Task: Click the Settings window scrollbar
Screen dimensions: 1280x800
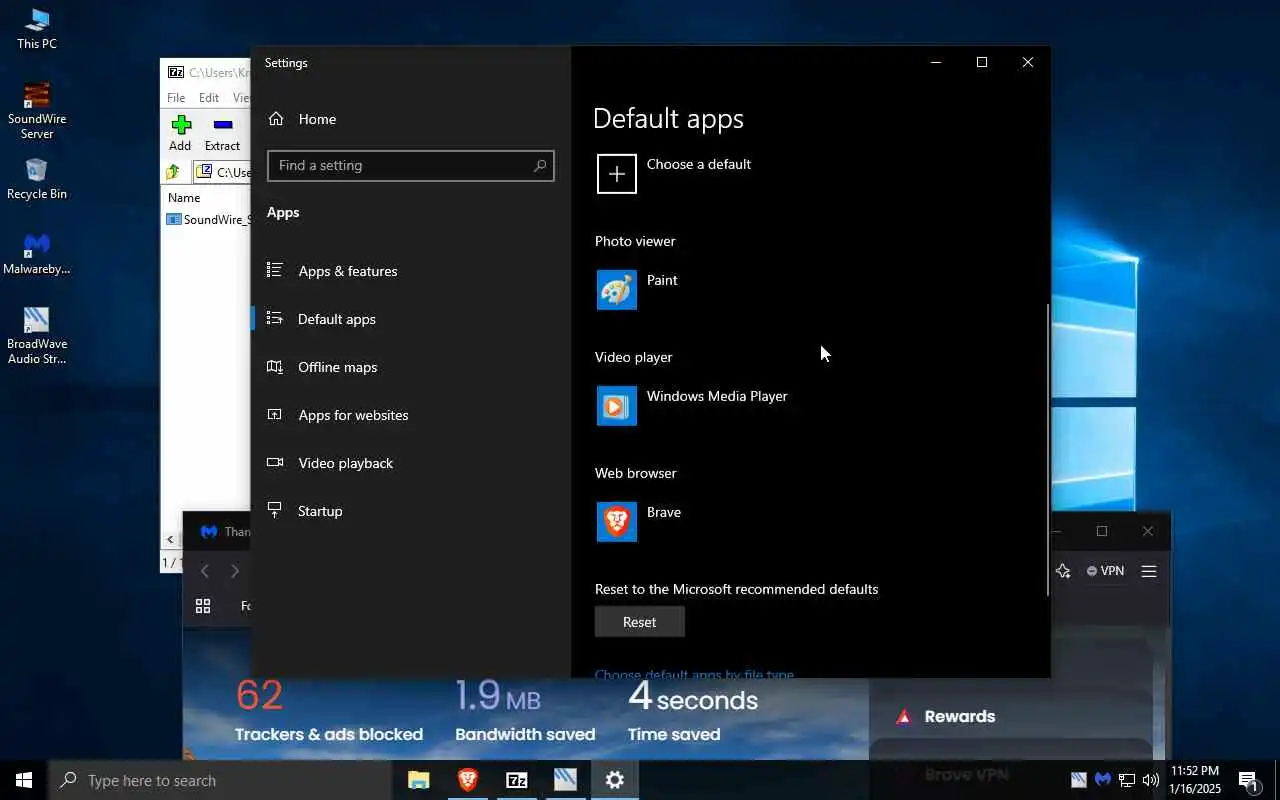Action: [1047, 450]
